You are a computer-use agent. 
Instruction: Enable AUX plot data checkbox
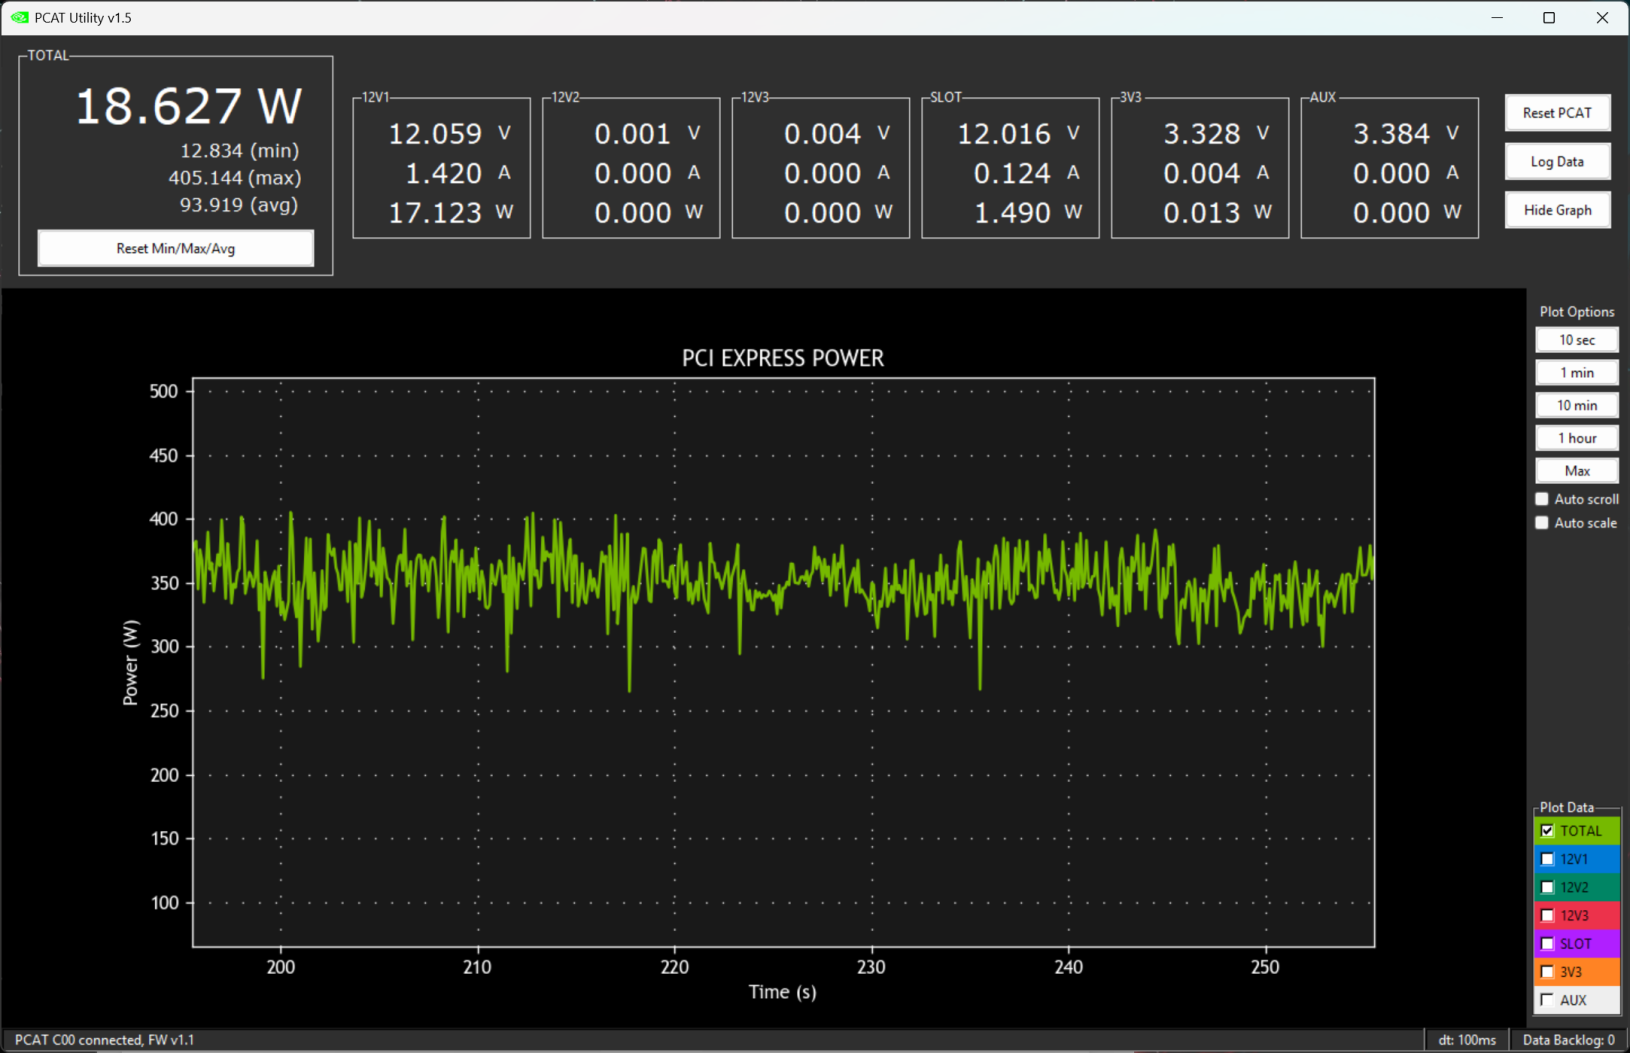coord(1547,1000)
